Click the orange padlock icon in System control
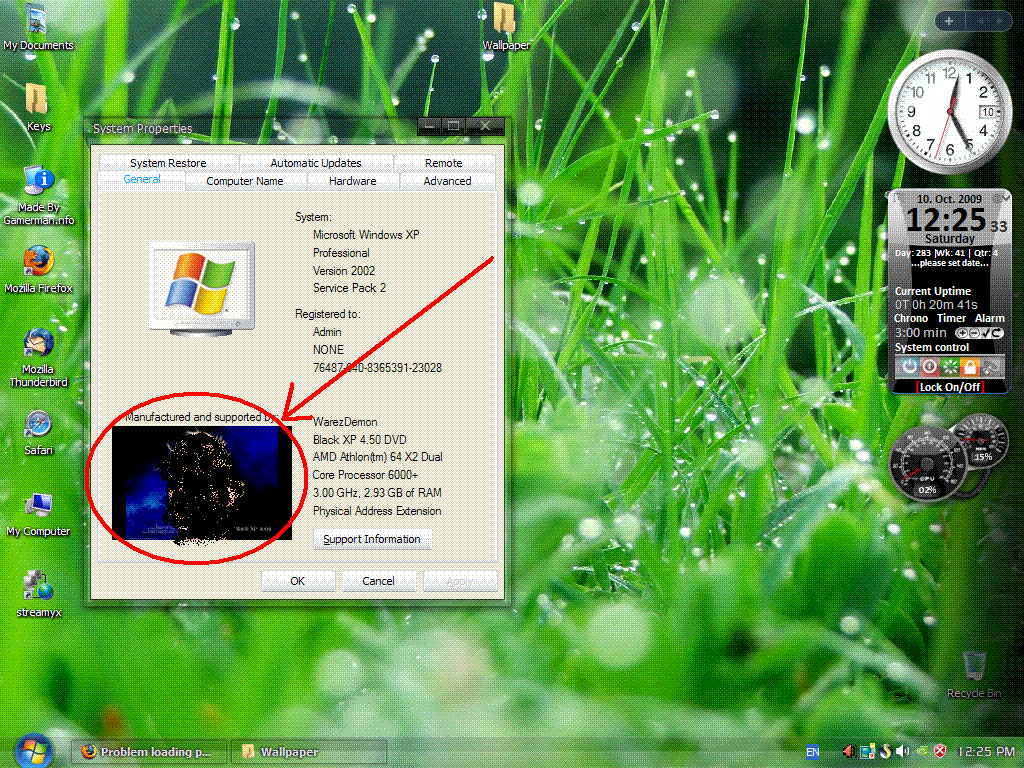This screenshot has width=1024, height=768. pos(970,366)
